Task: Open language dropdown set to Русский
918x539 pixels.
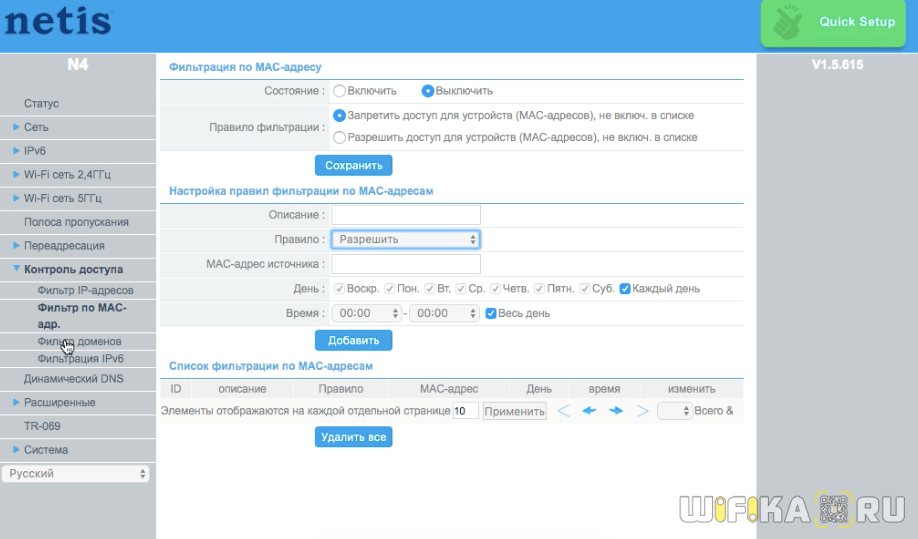Action: tap(76, 474)
